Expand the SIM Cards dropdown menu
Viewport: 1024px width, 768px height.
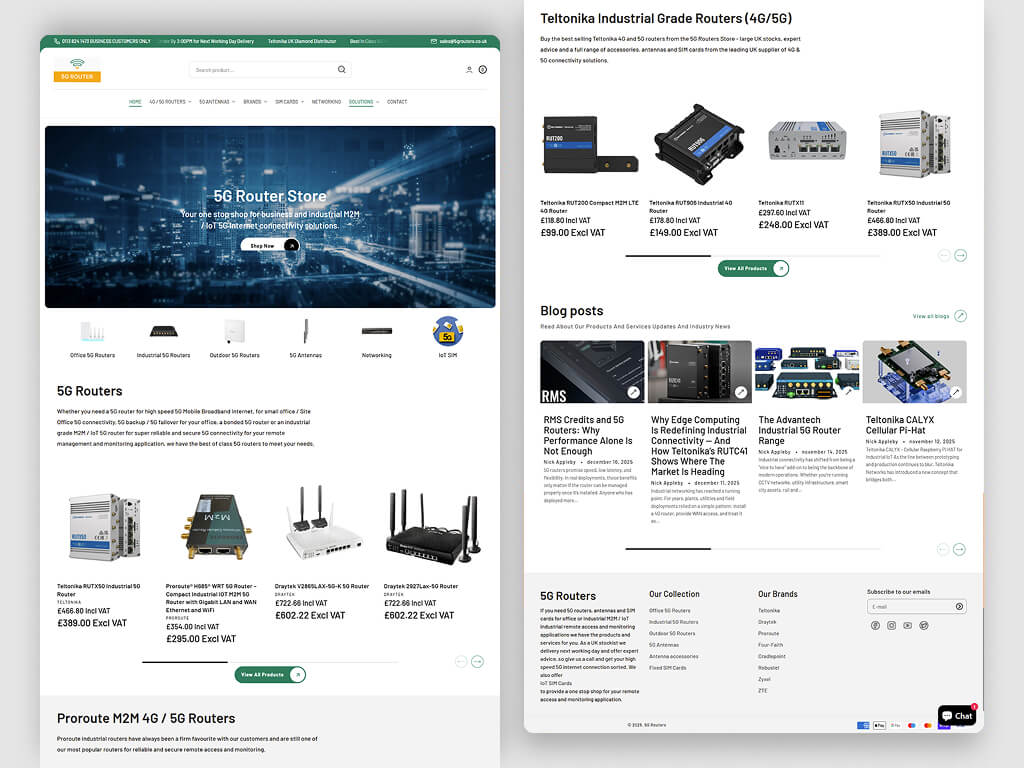click(x=289, y=102)
